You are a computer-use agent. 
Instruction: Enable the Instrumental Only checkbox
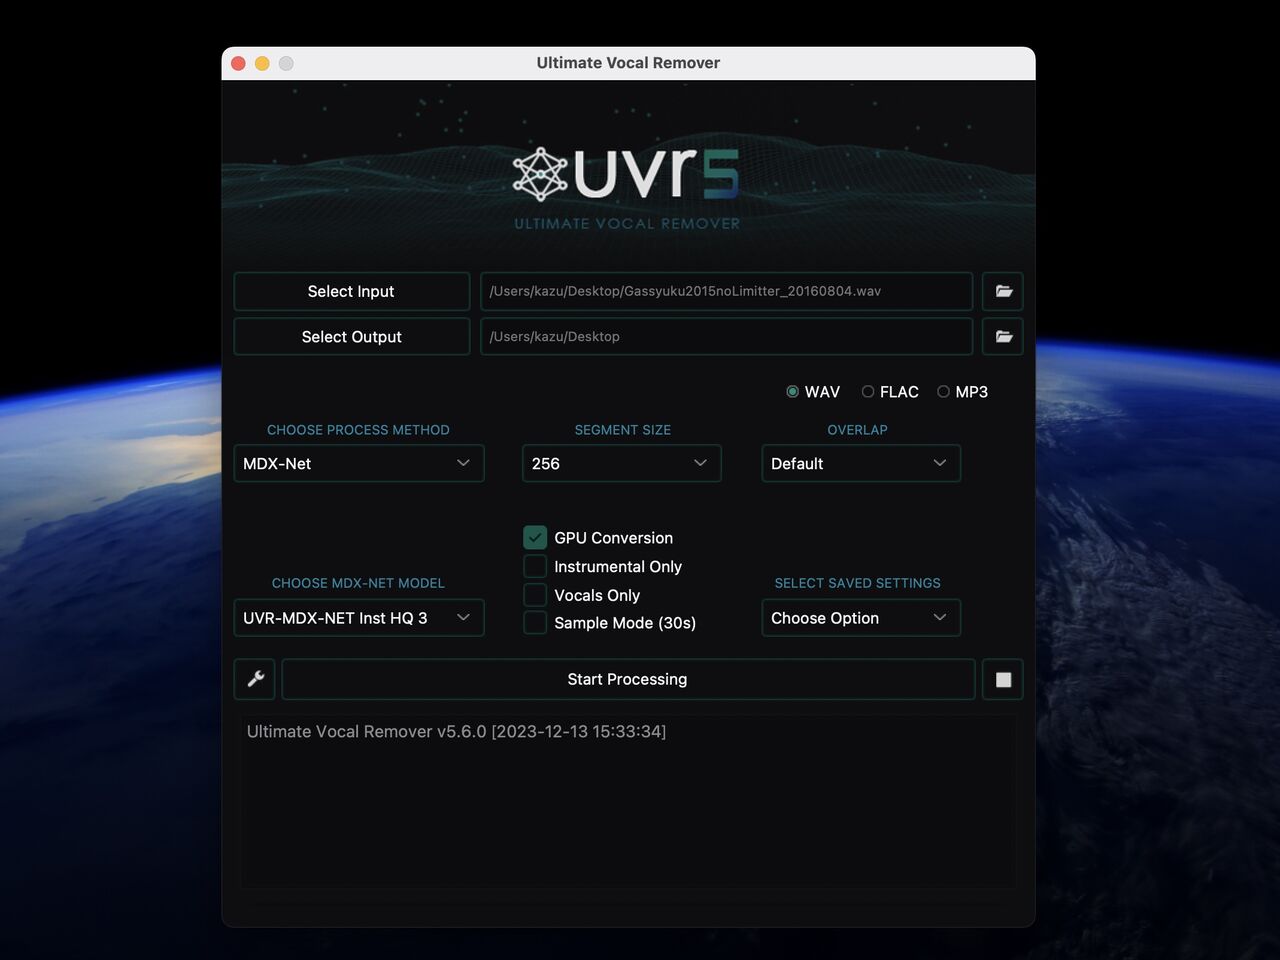[535, 566]
